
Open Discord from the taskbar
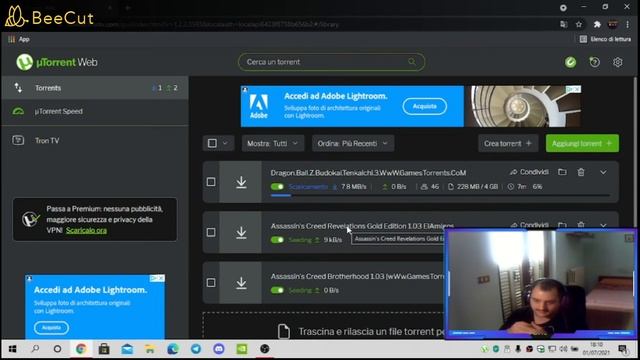click(219, 349)
